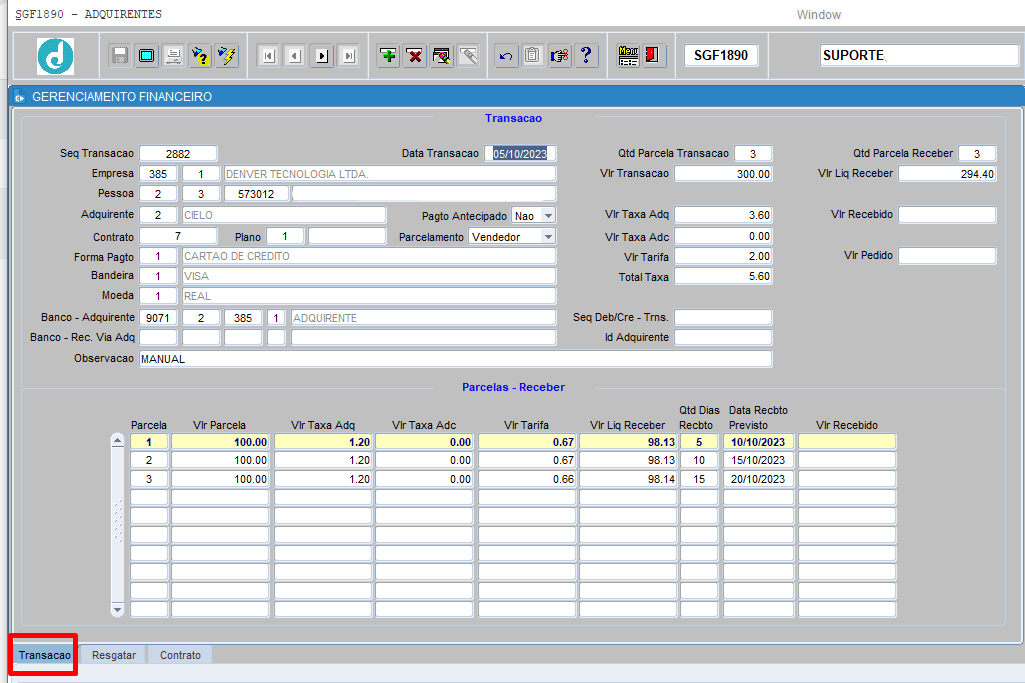The width and height of the screenshot is (1025, 683).
Task: Click the Vlr Tarifa field in Transacao
Action: [723, 256]
